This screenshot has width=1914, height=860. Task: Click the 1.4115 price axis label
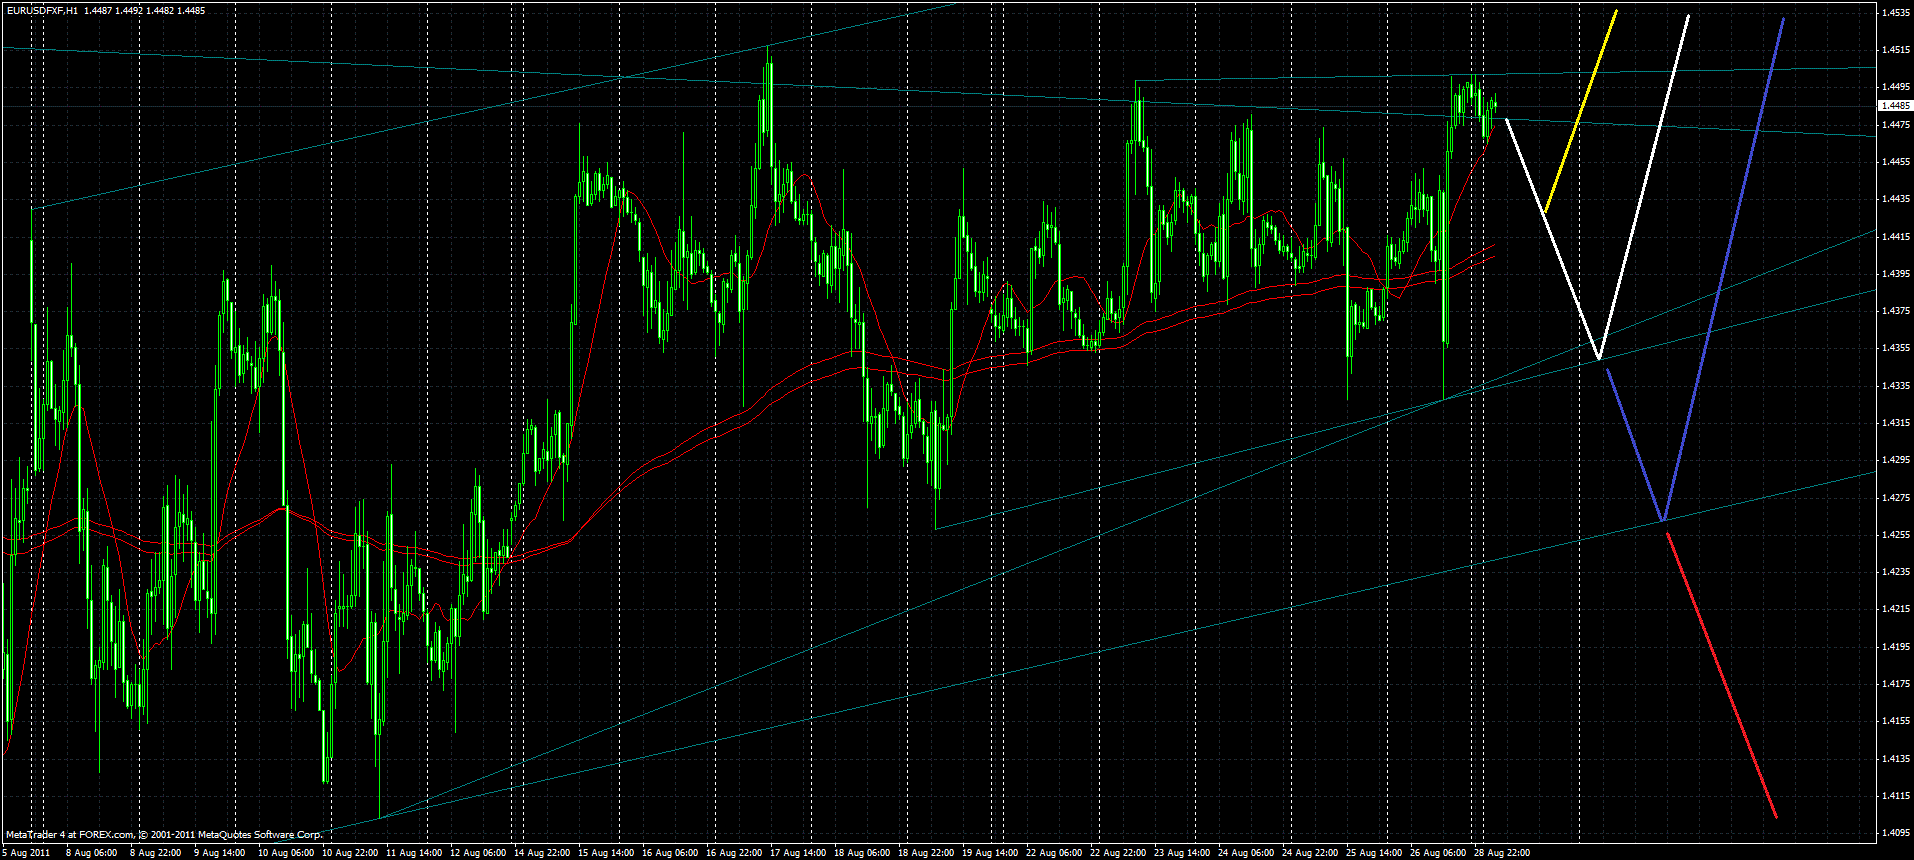click(x=1895, y=795)
